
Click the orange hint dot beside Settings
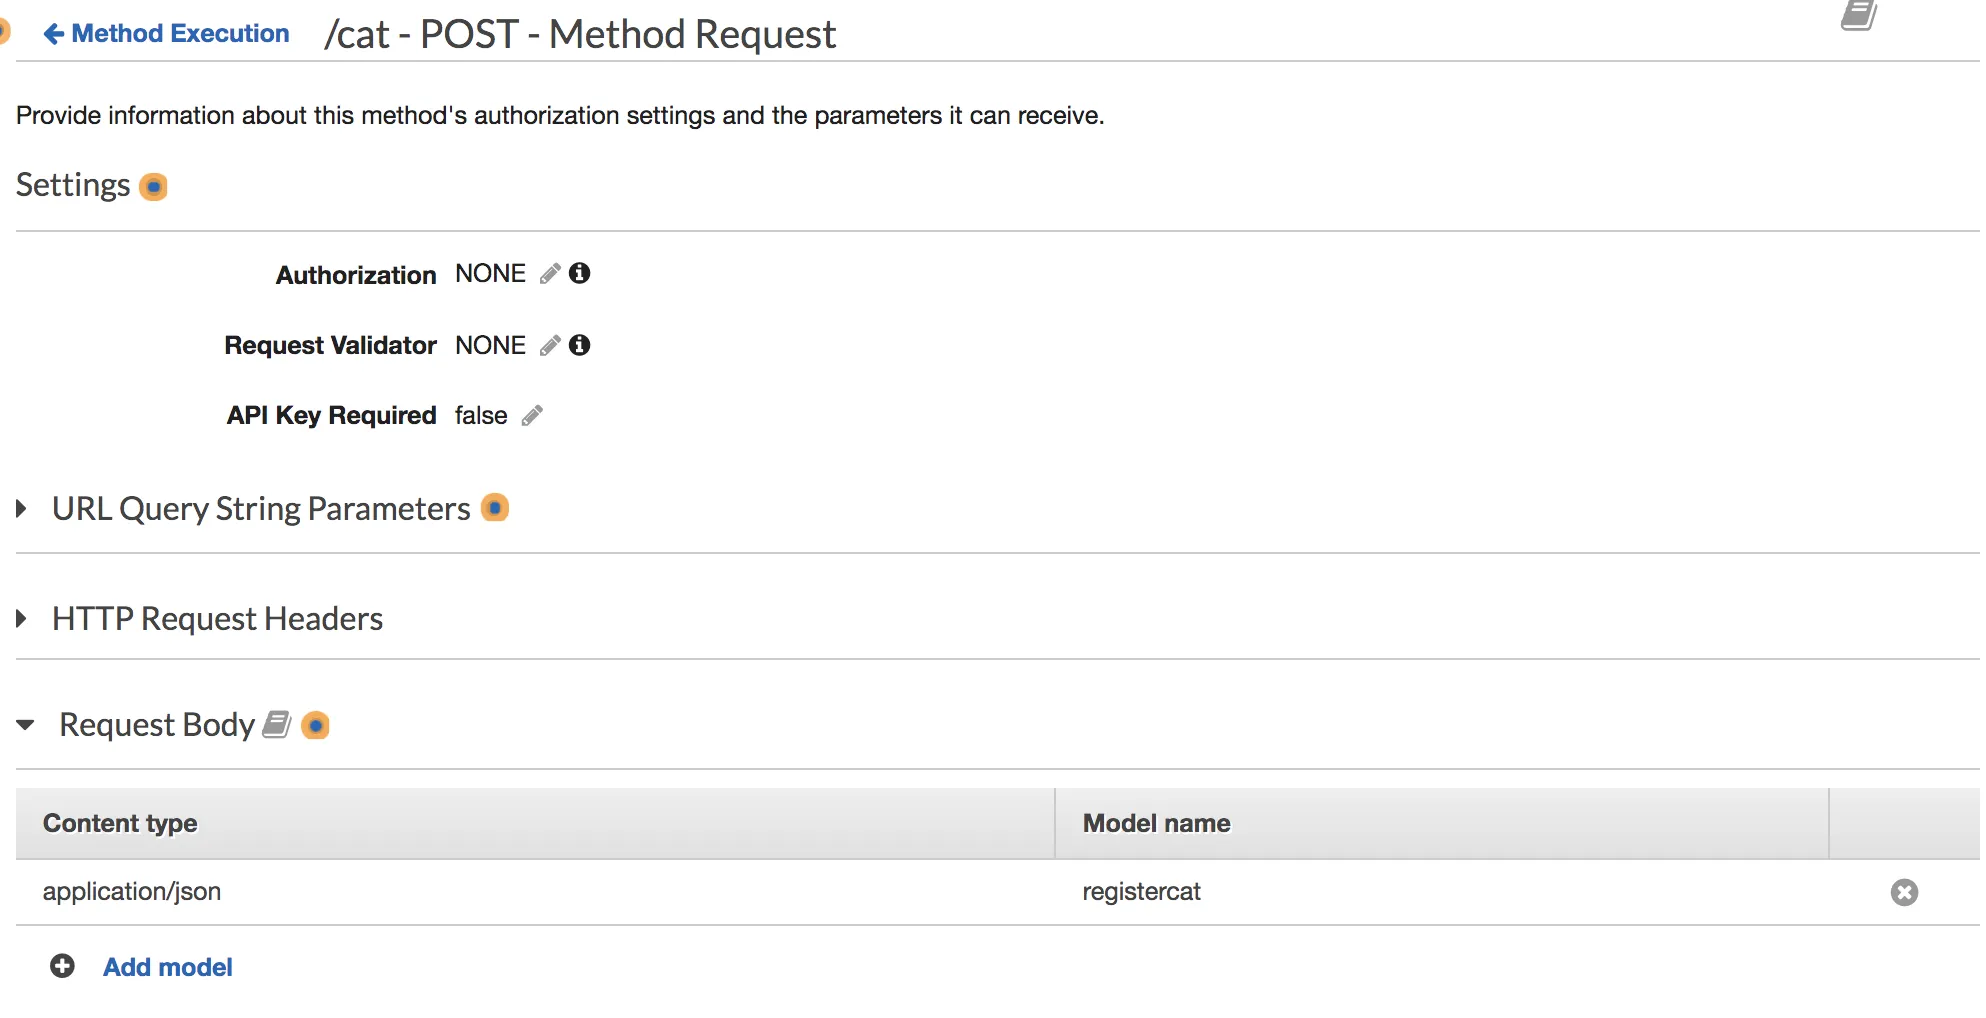[x=153, y=187]
